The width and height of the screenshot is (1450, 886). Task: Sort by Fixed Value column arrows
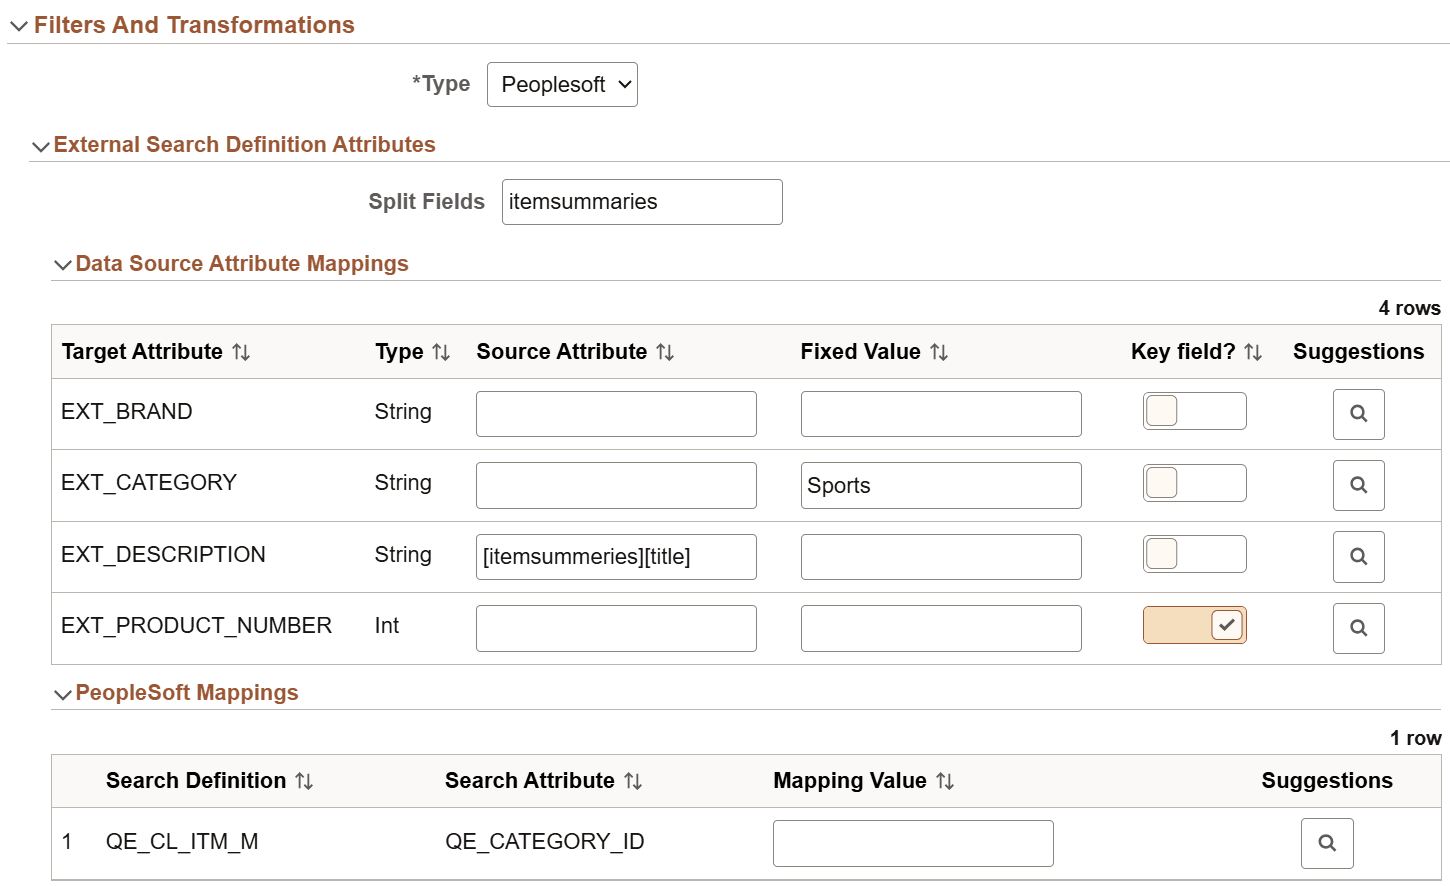(939, 352)
